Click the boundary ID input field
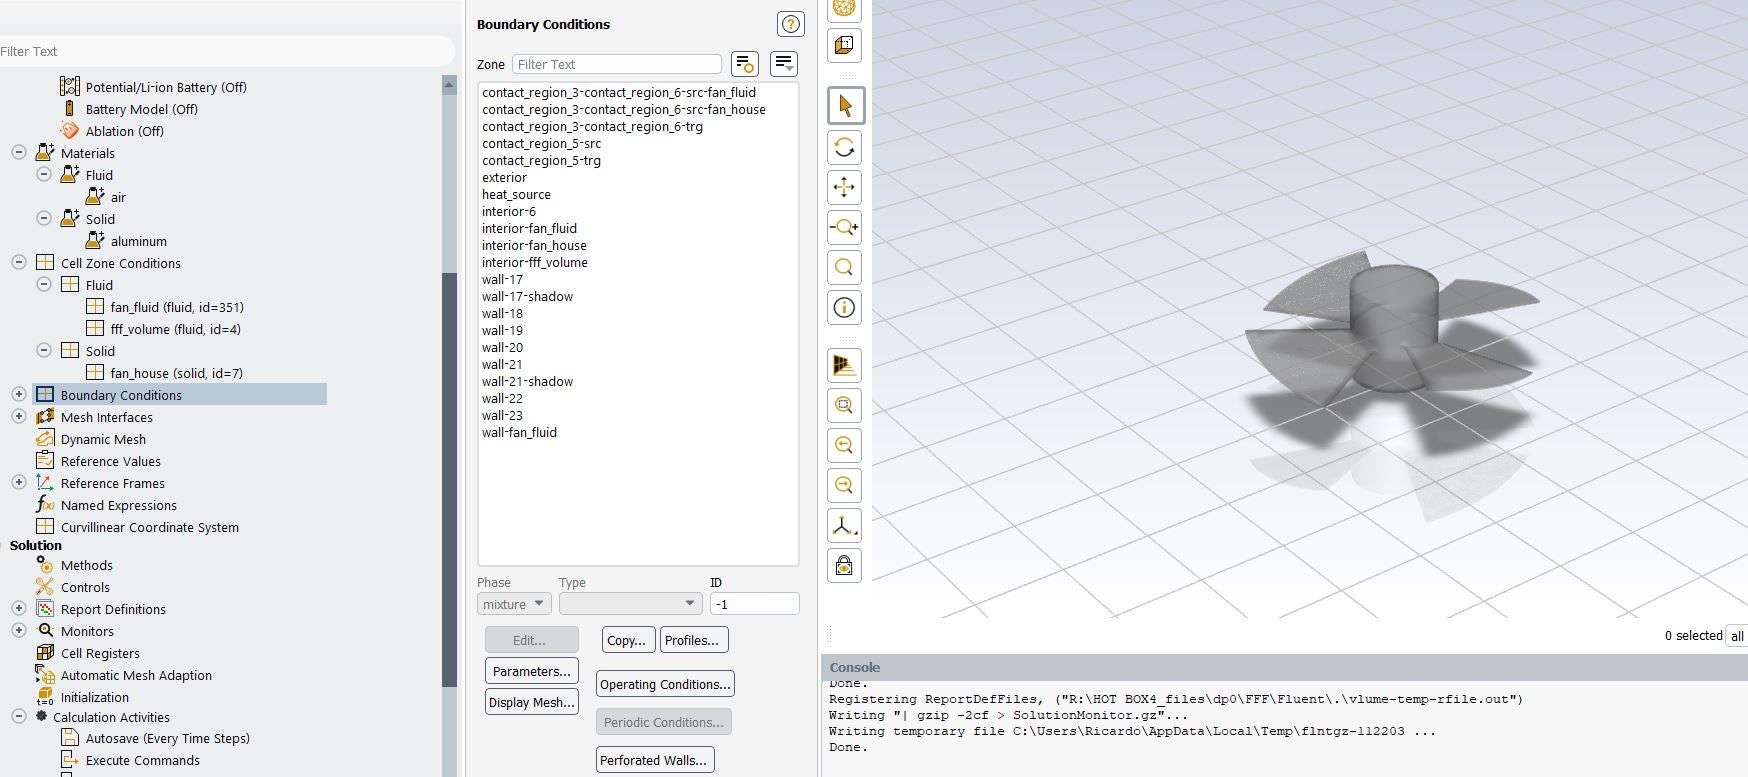This screenshot has width=1748, height=777. [754, 604]
